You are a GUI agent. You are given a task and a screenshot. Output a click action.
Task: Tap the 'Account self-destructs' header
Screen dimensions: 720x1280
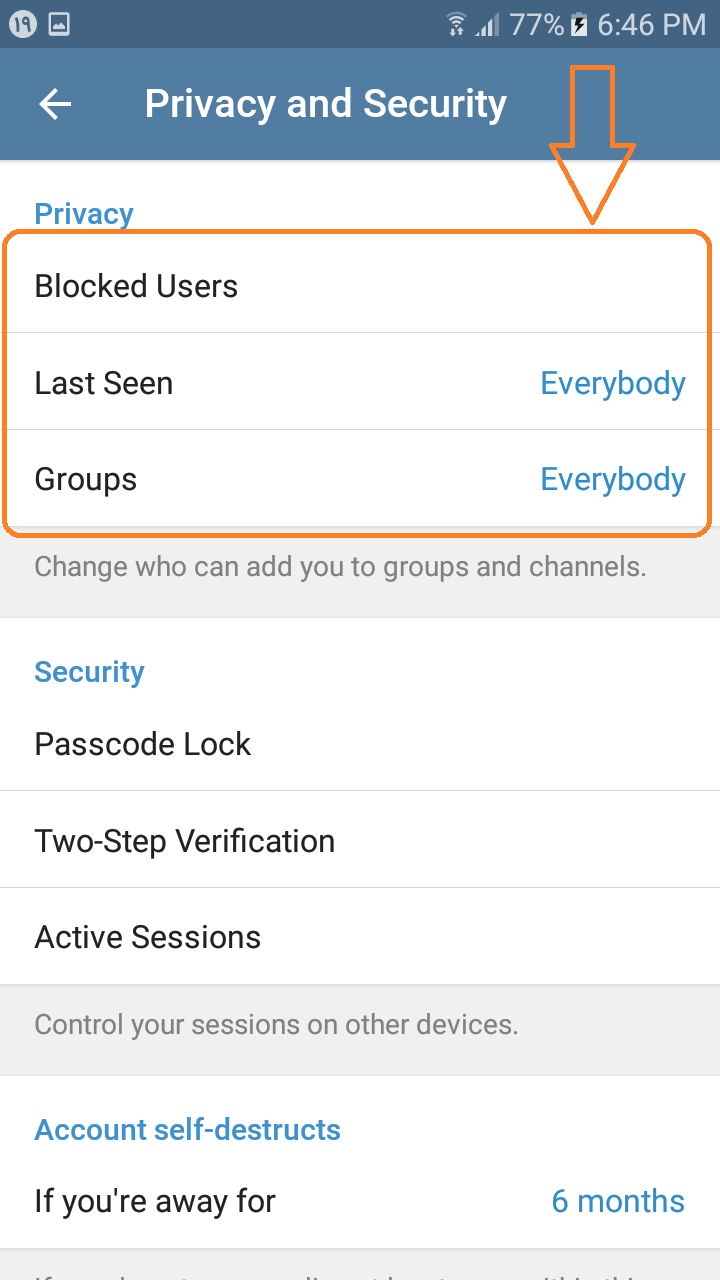pyautogui.click(x=188, y=1130)
